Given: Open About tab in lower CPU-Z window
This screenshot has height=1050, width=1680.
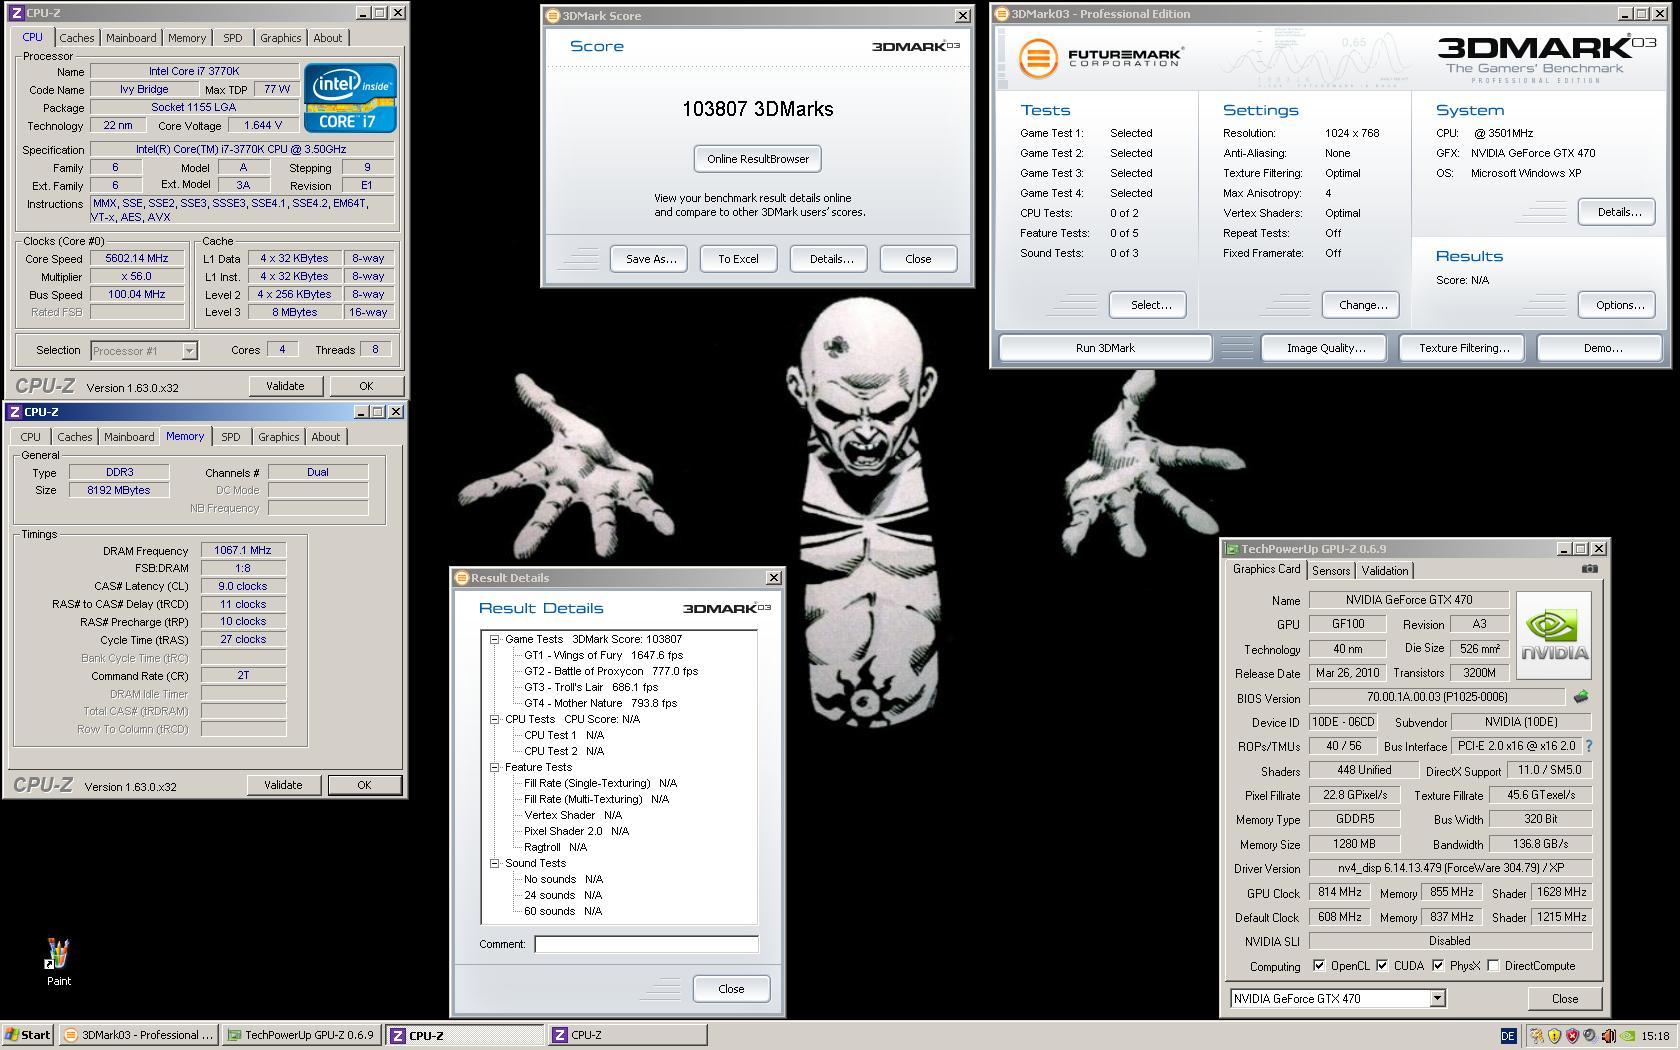Looking at the screenshot, I should (x=325, y=437).
